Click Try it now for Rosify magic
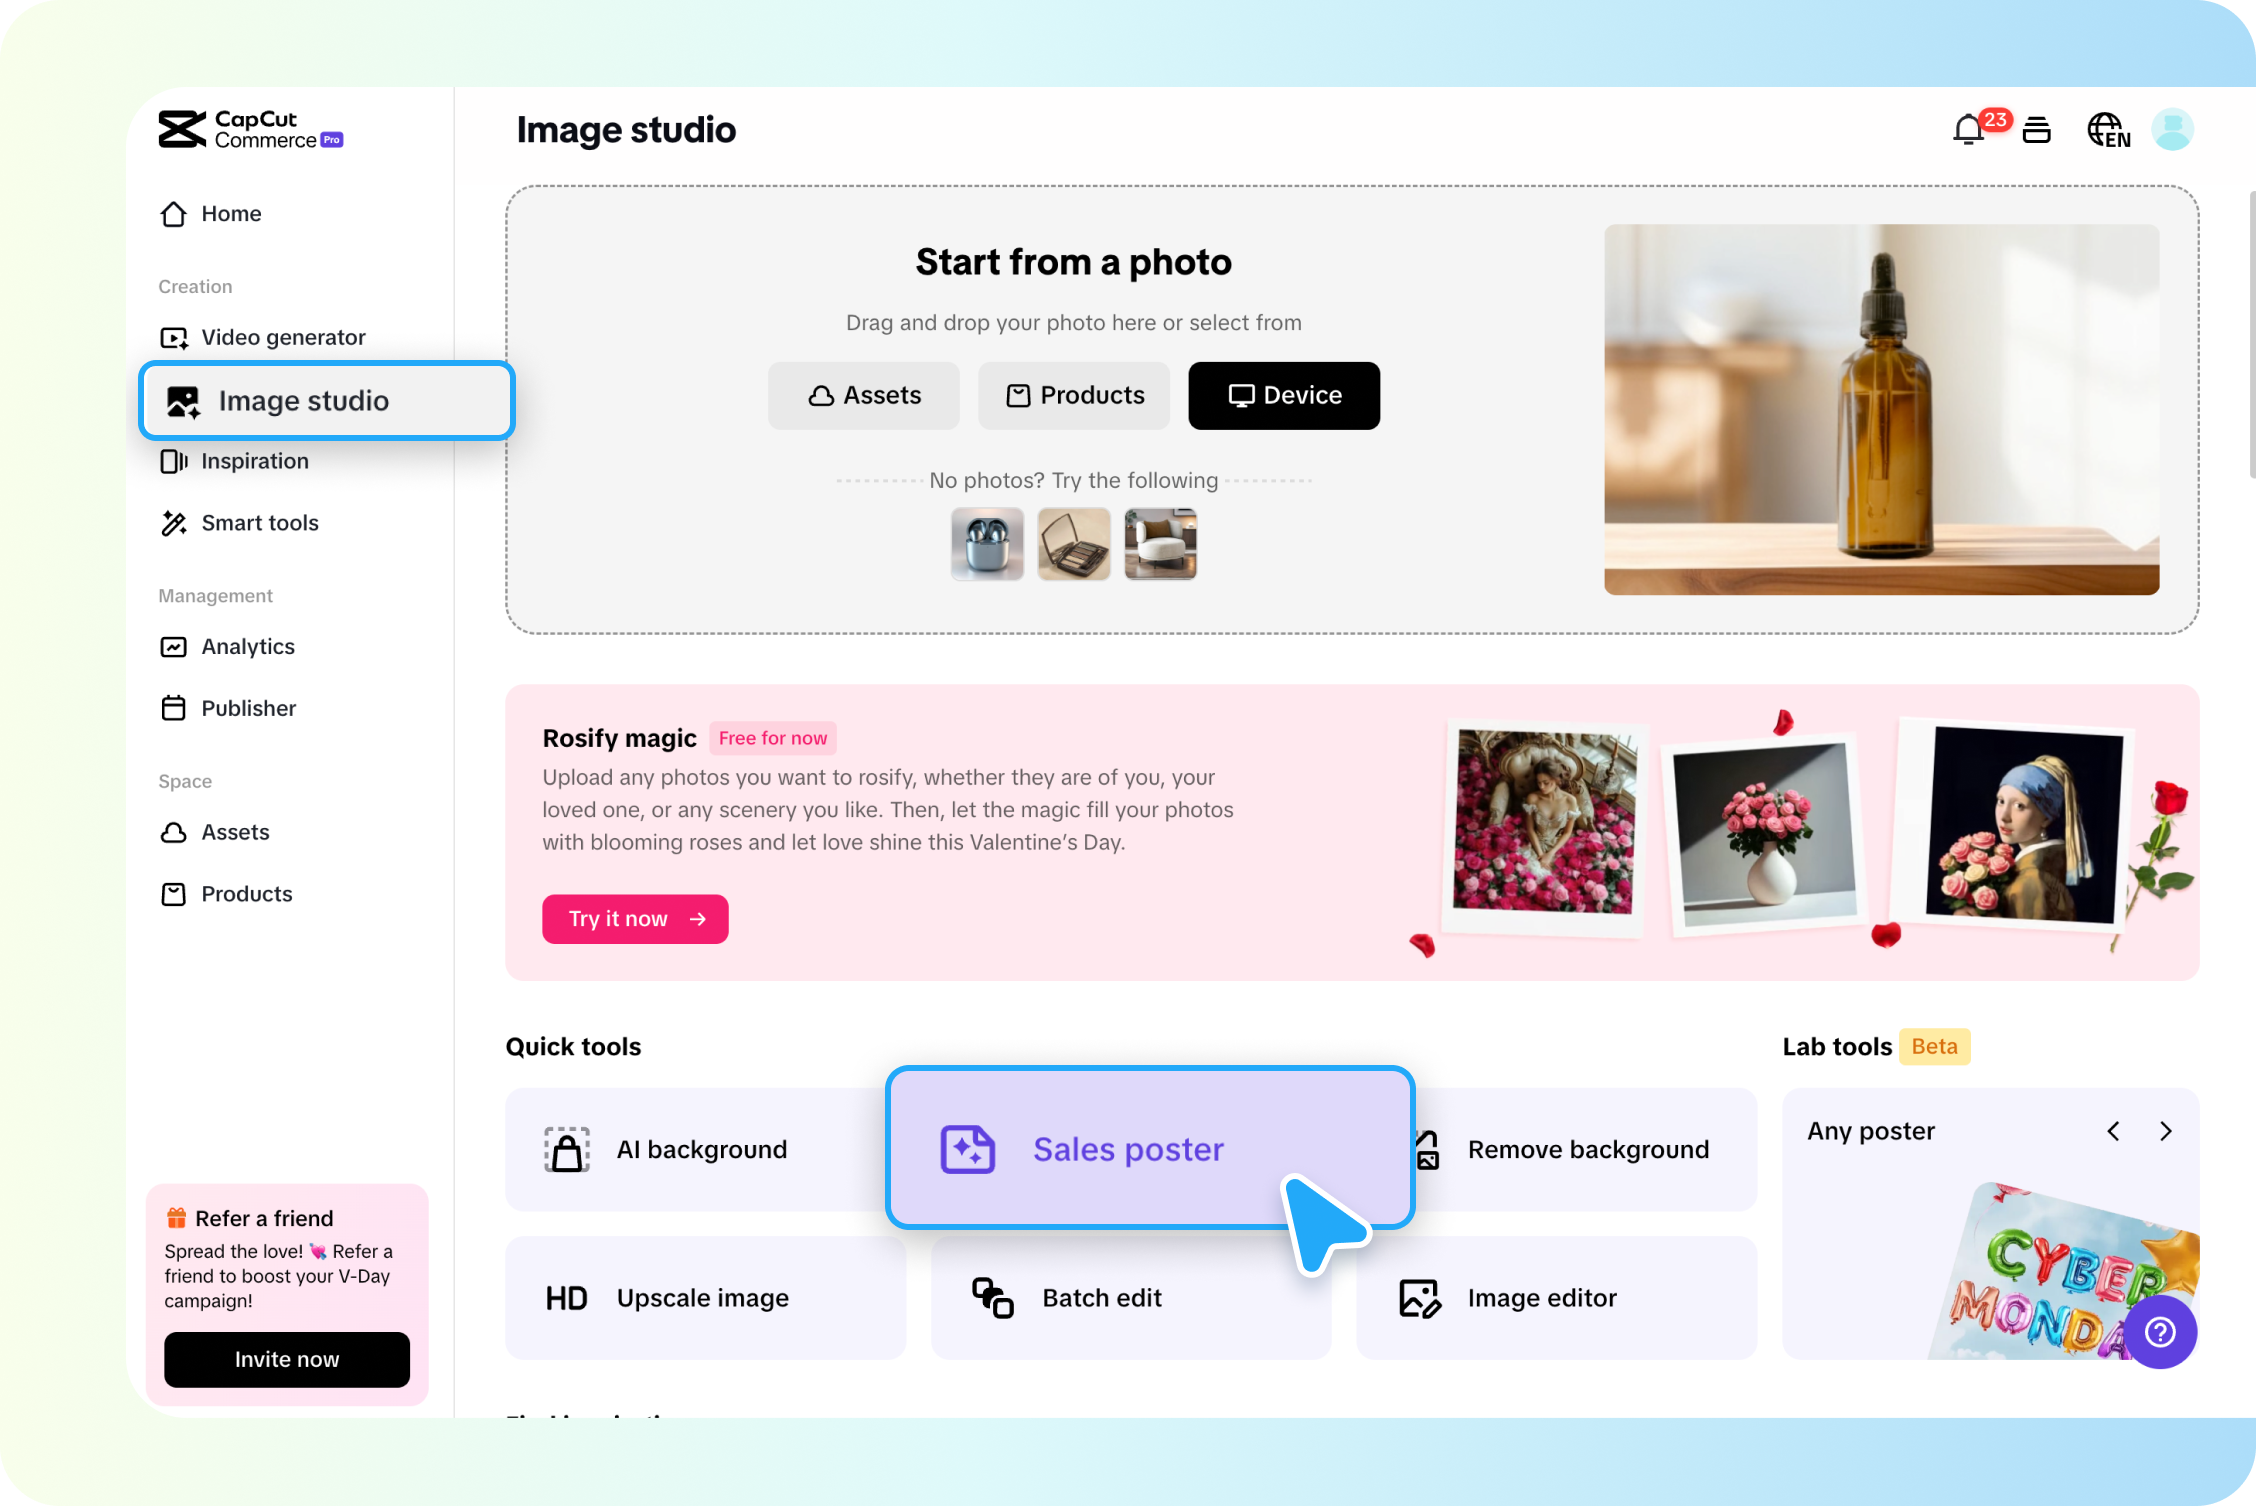Screen dimensions: 2256x1506 tap(634, 918)
